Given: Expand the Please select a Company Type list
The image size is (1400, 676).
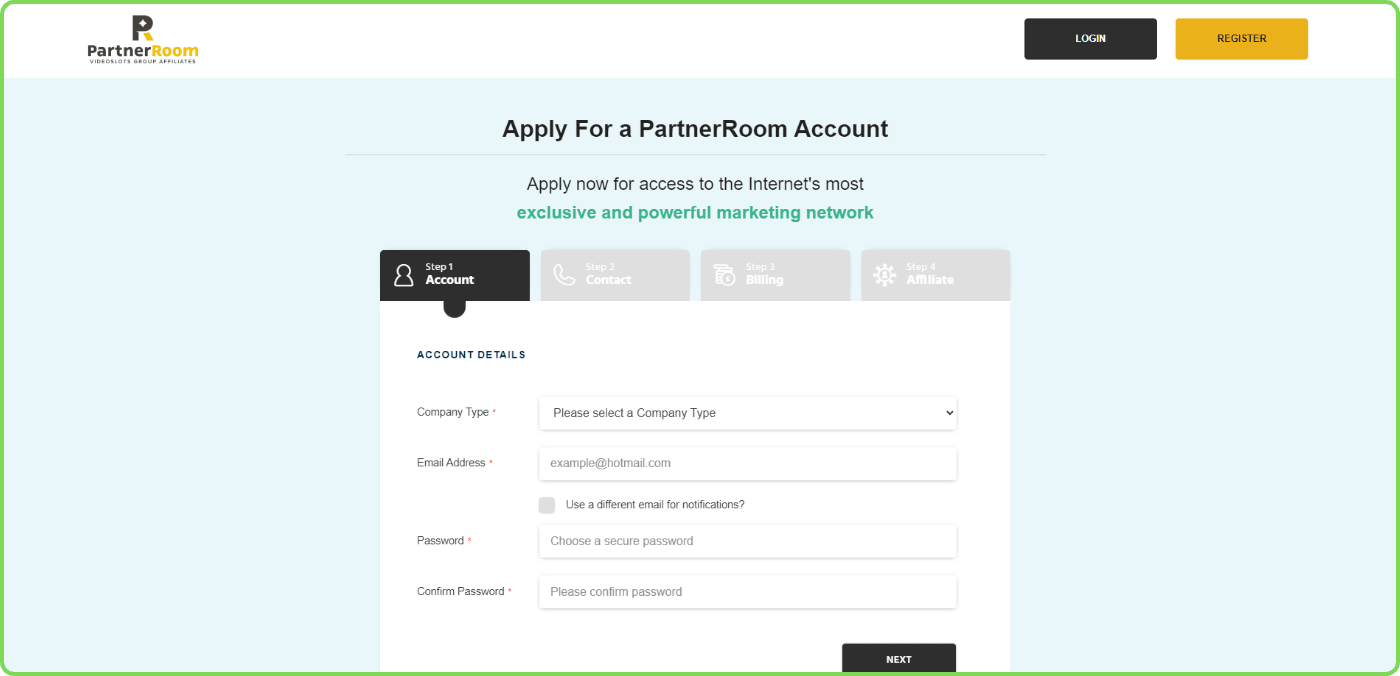Looking at the screenshot, I should click(x=747, y=412).
